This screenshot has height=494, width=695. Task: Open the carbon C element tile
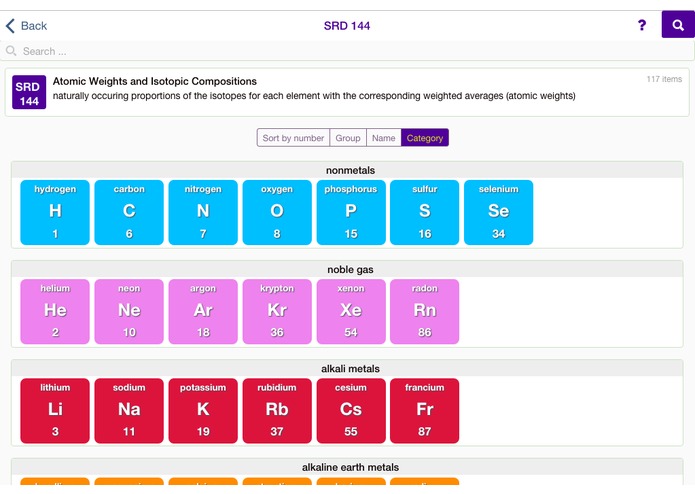[129, 212]
